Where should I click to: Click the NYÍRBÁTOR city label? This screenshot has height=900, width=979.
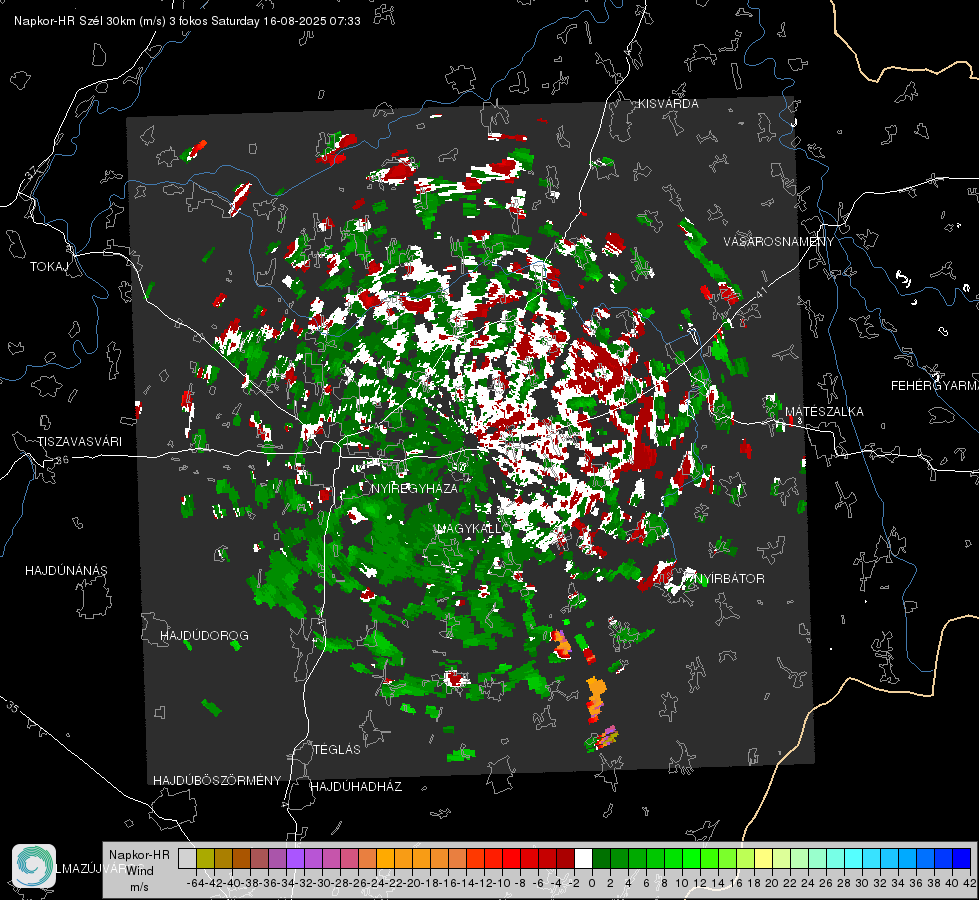(729, 579)
